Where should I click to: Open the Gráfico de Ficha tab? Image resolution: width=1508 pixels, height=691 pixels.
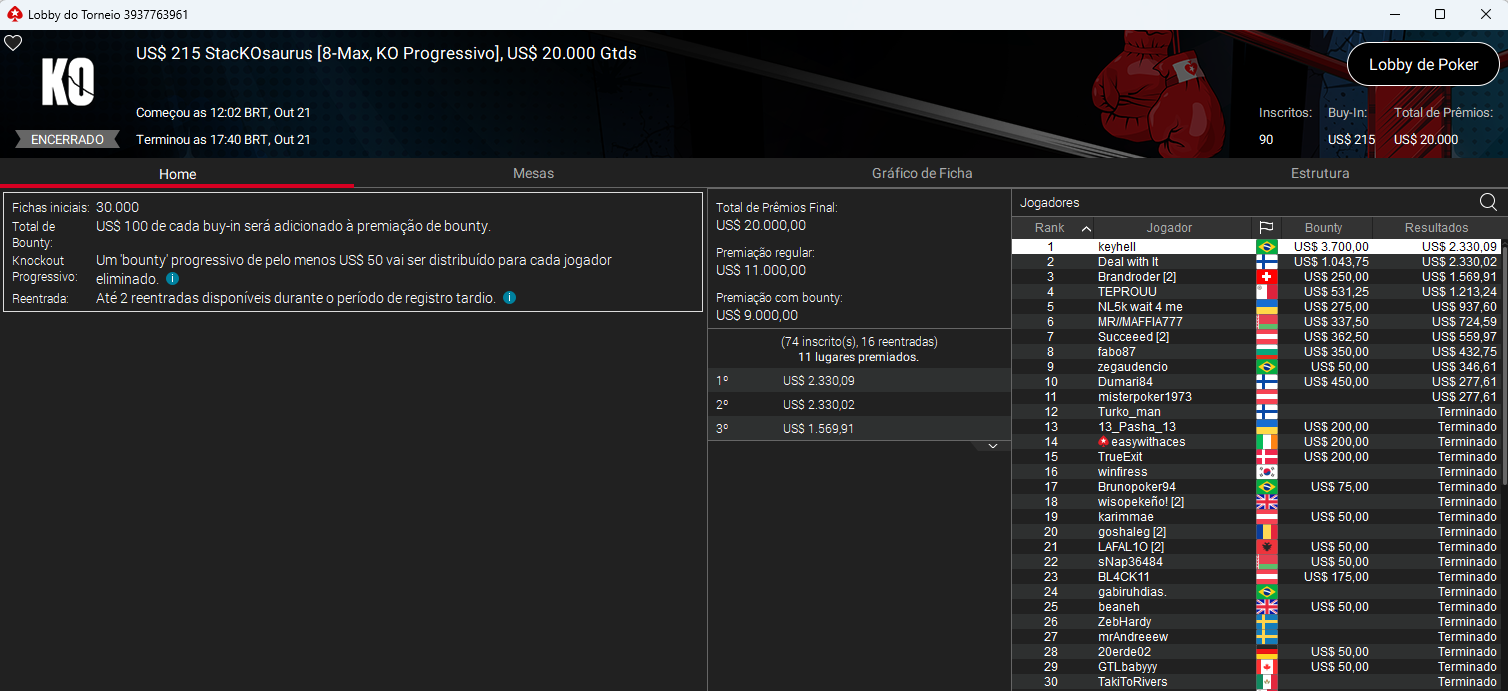click(x=921, y=173)
